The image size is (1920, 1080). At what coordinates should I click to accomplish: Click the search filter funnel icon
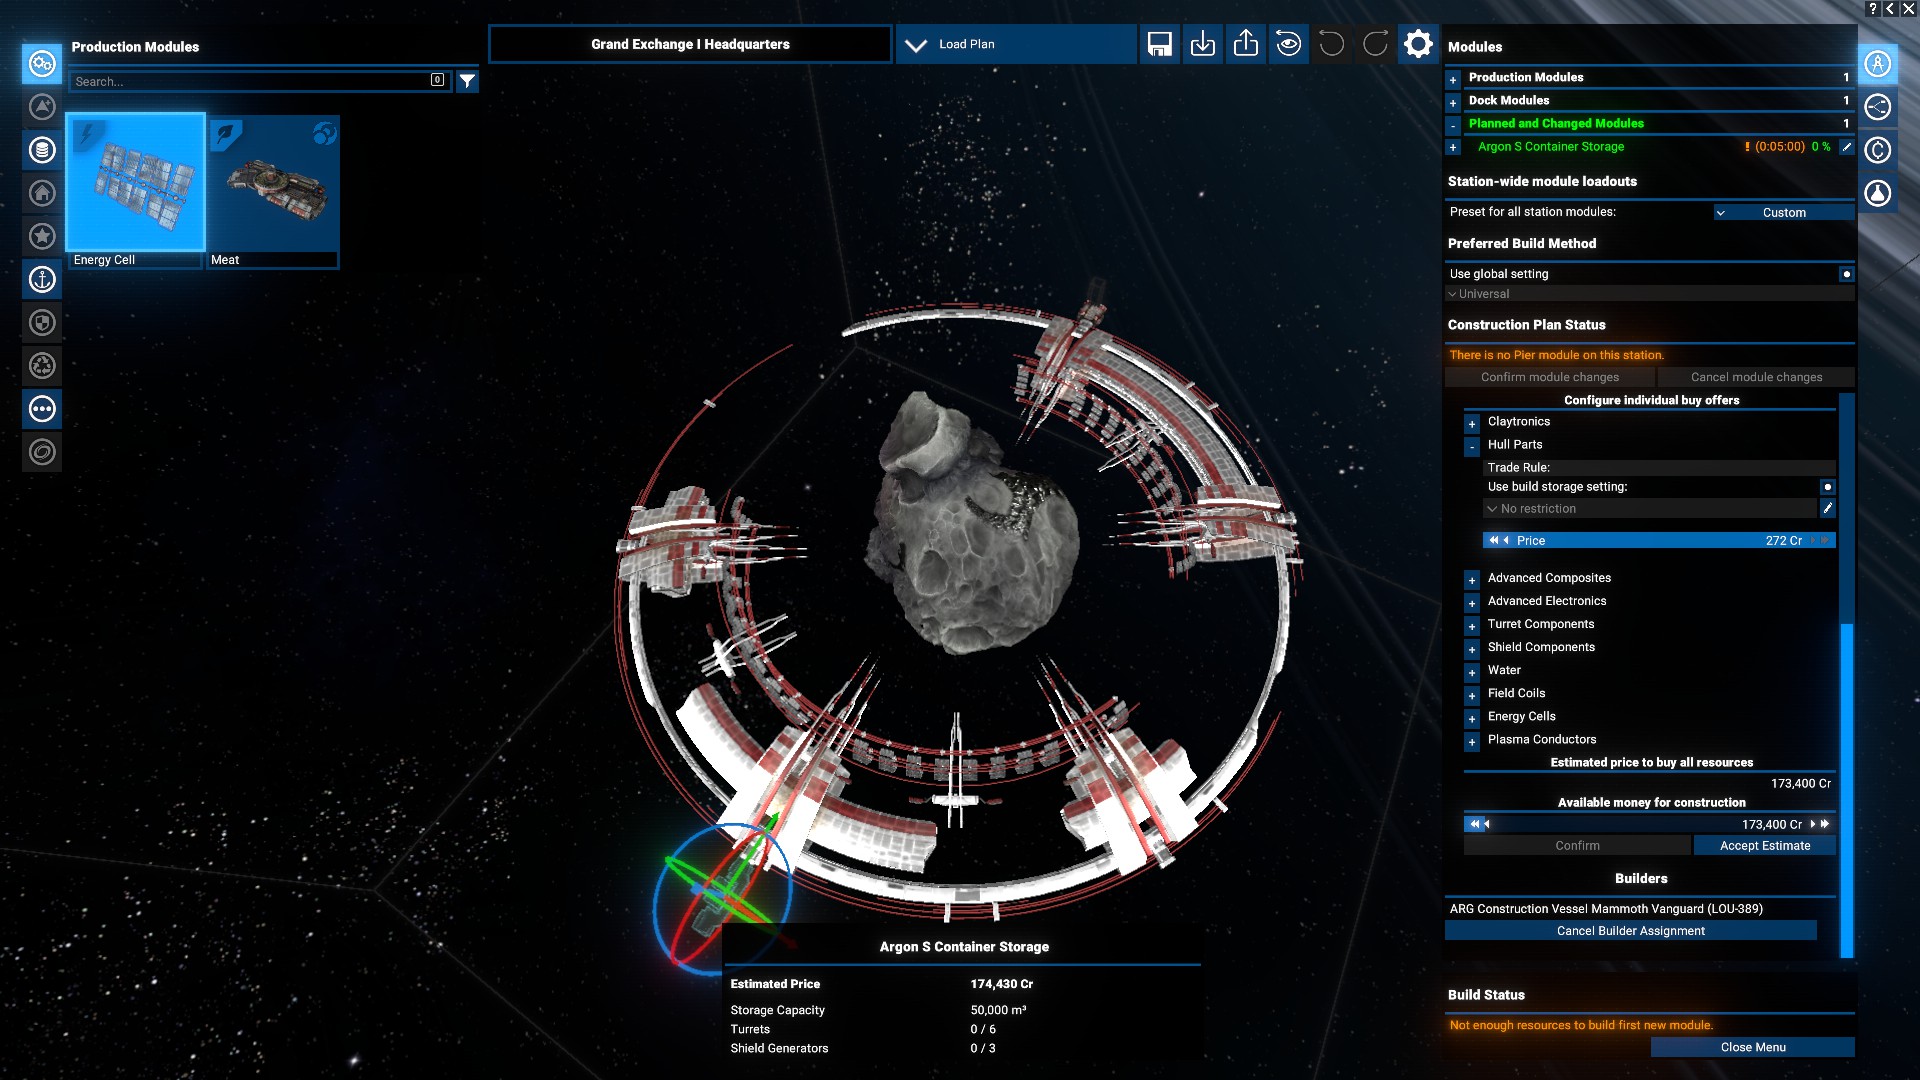(x=467, y=81)
